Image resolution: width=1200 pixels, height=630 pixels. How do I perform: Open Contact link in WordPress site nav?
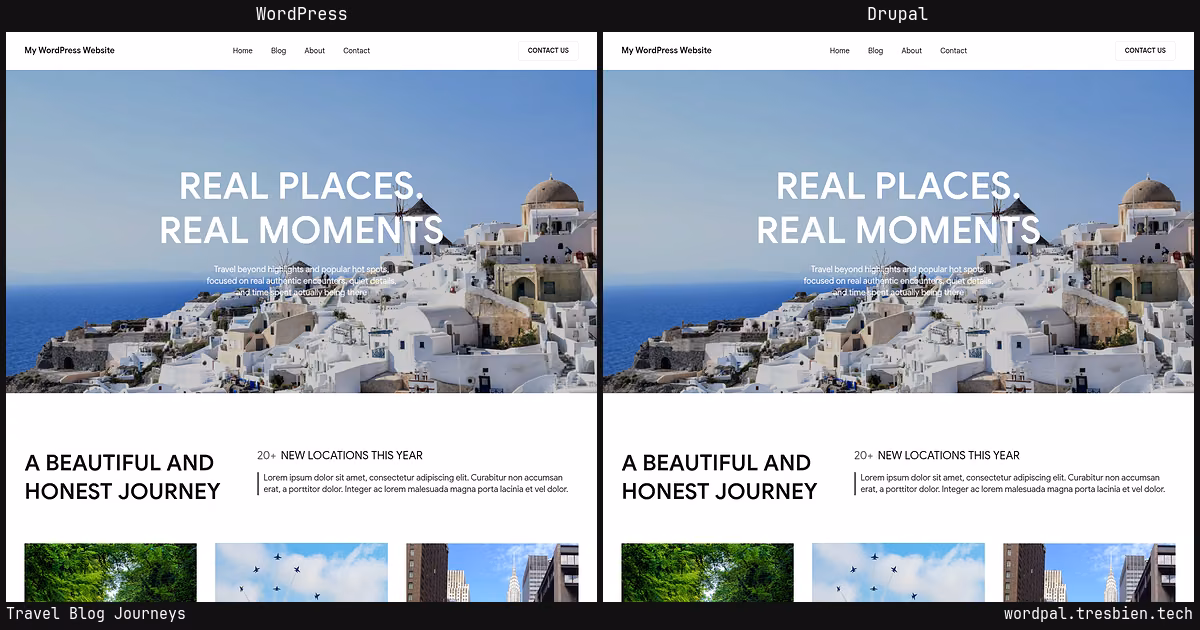(356, 51)
